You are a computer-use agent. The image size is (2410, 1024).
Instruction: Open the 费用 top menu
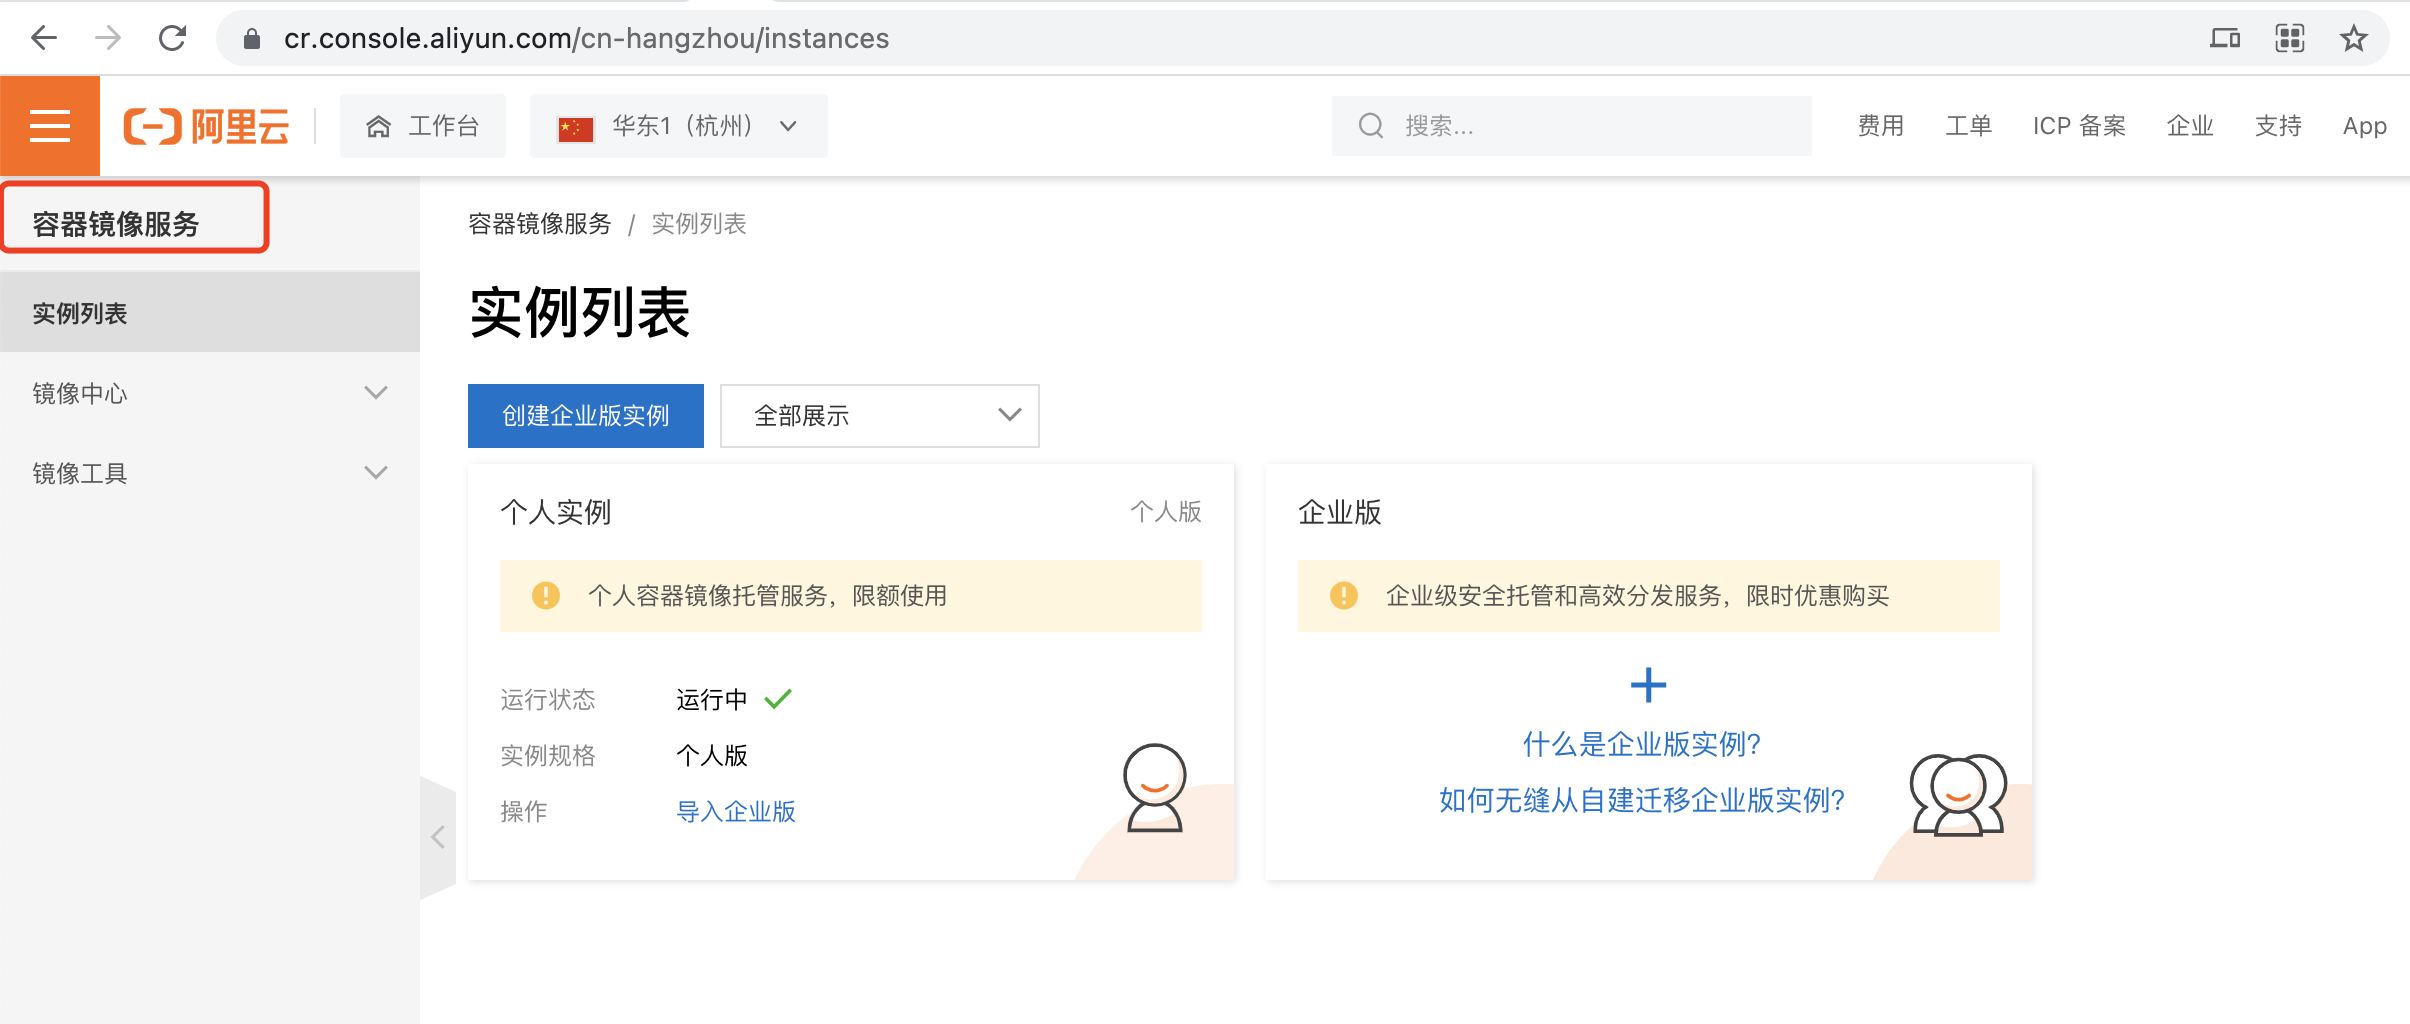pos(1880,126)
